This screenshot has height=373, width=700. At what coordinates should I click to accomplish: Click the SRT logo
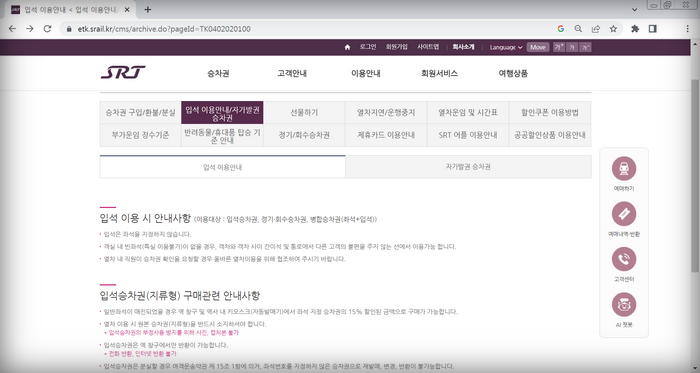(123, 72)
